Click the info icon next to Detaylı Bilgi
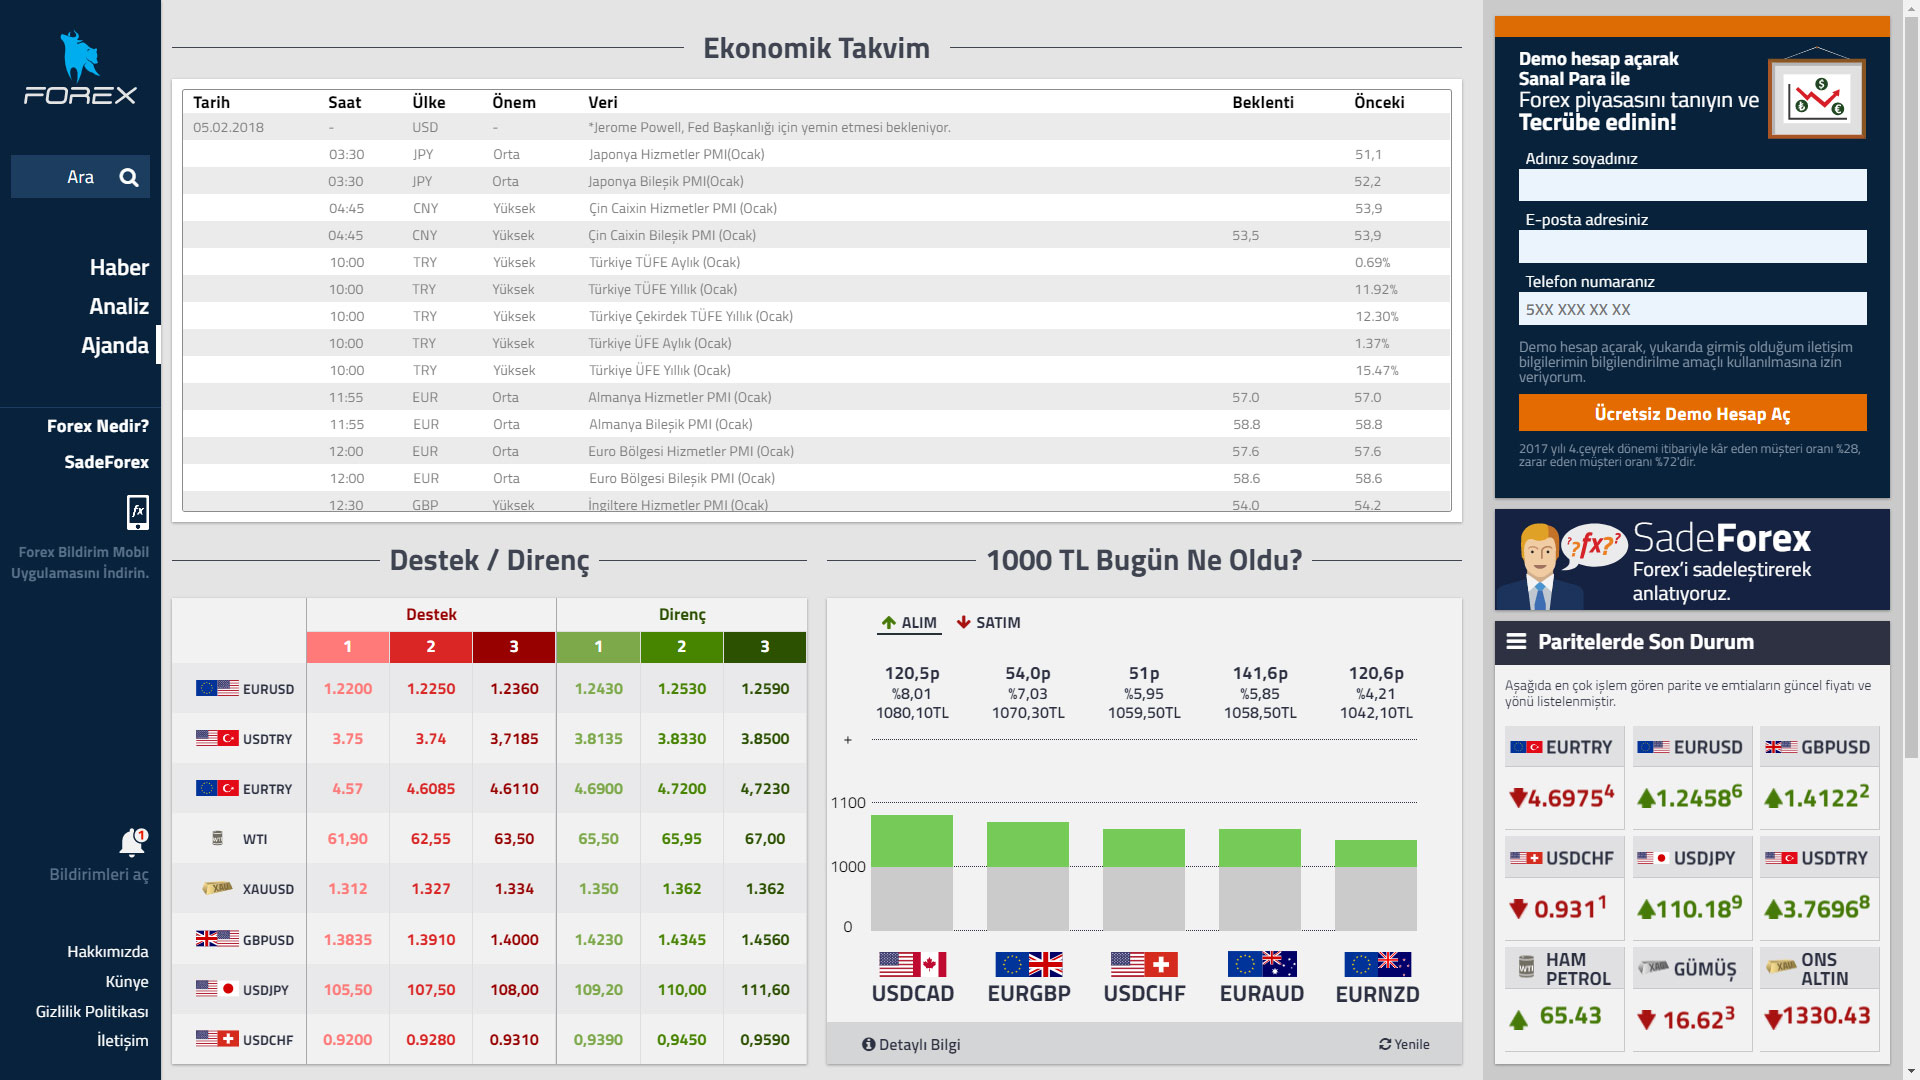Viewport: 1920px width, 1080px height. (868, 1044)
